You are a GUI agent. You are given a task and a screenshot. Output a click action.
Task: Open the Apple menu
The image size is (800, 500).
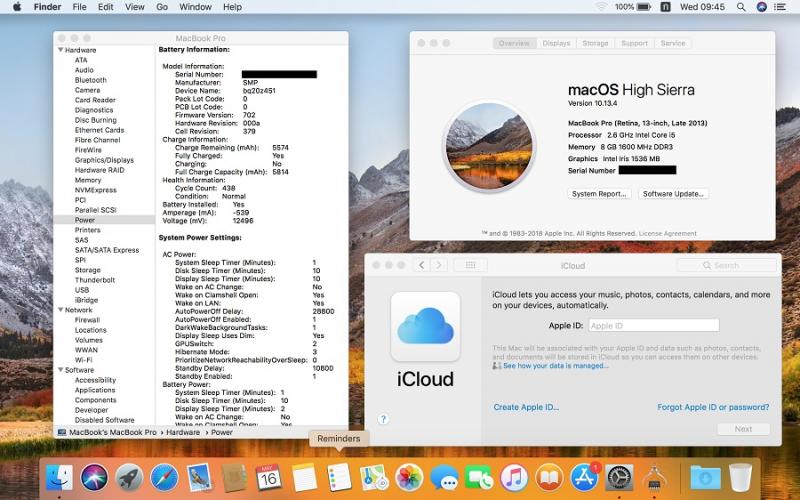click(x=17, y=7)
